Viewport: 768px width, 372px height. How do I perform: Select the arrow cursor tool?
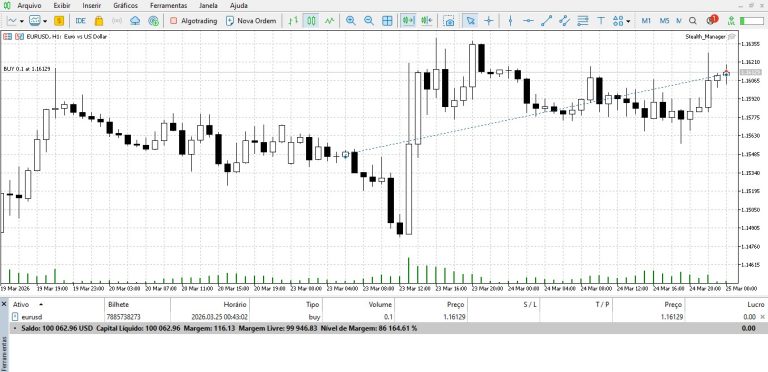(470, 21)
